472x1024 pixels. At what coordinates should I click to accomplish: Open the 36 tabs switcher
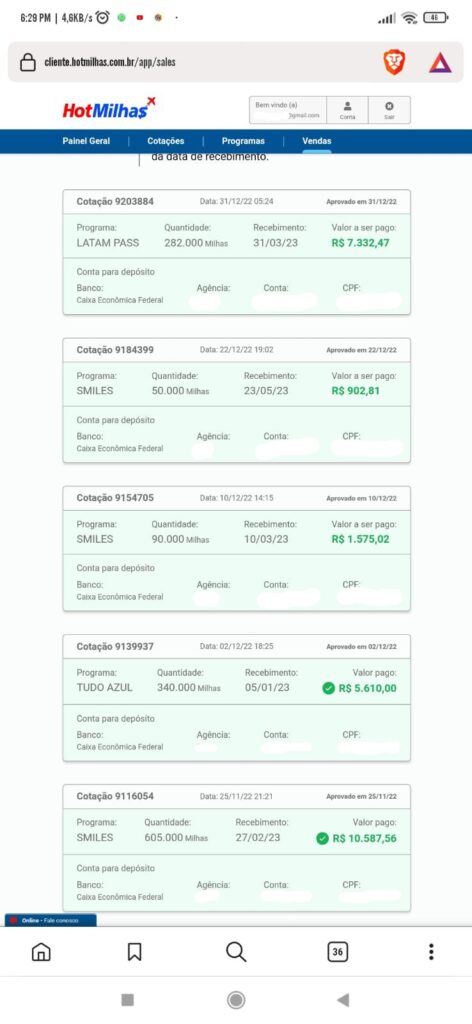click(x=338, y=952)
